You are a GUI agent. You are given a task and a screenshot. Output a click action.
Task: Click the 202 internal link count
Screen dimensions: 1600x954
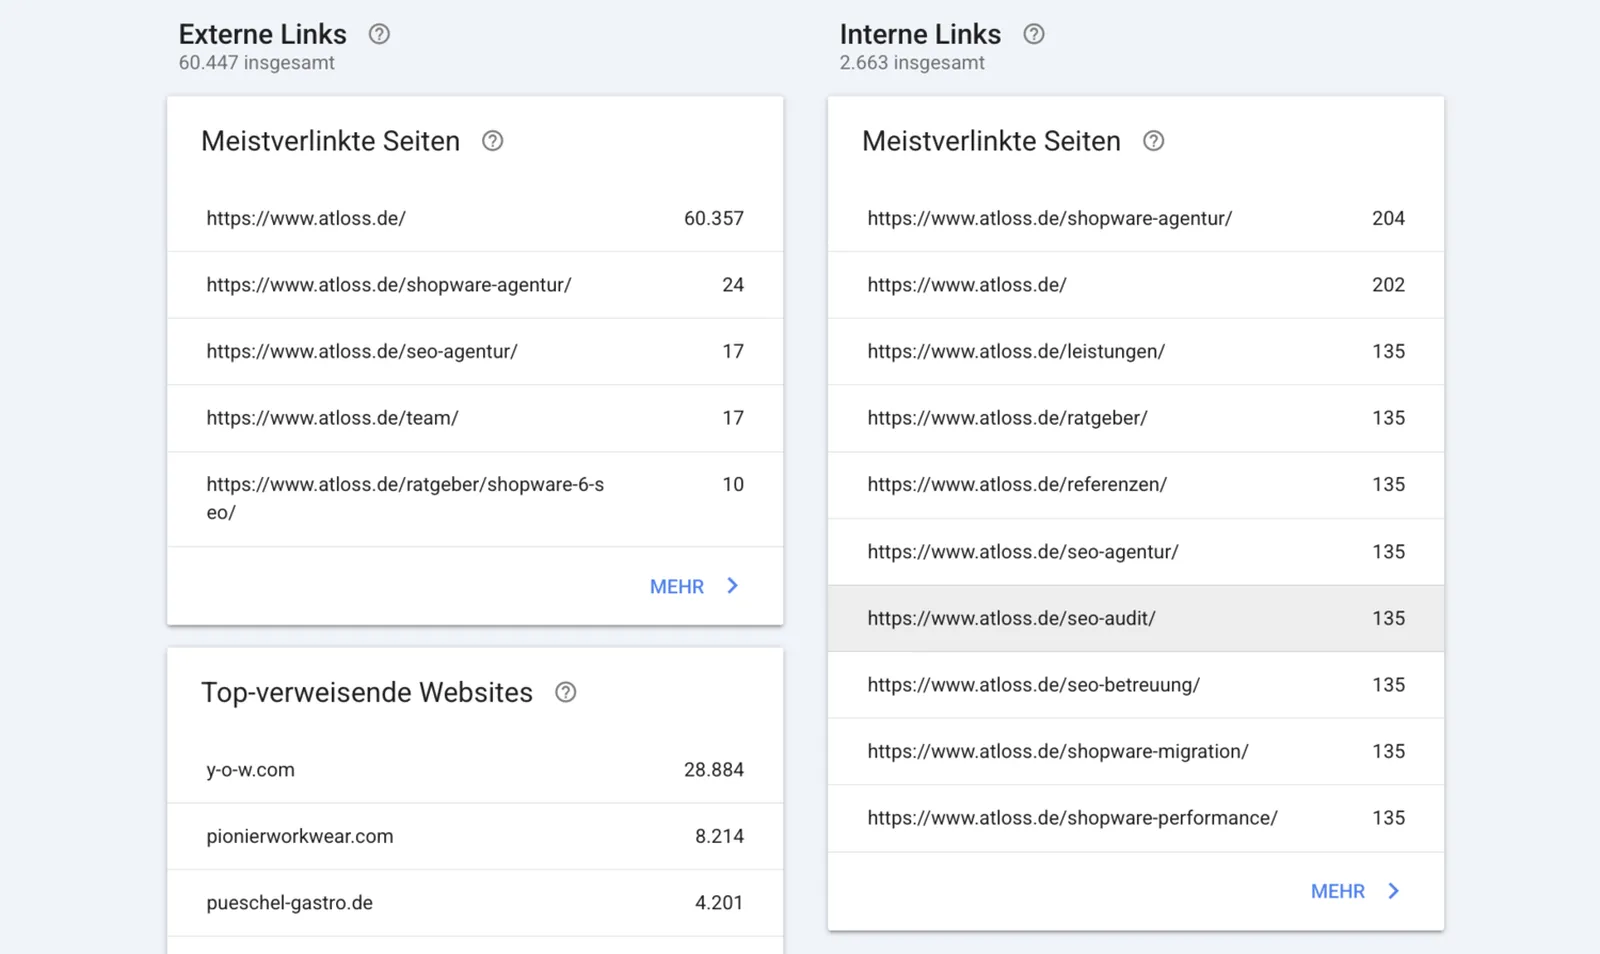point(1389,285)
